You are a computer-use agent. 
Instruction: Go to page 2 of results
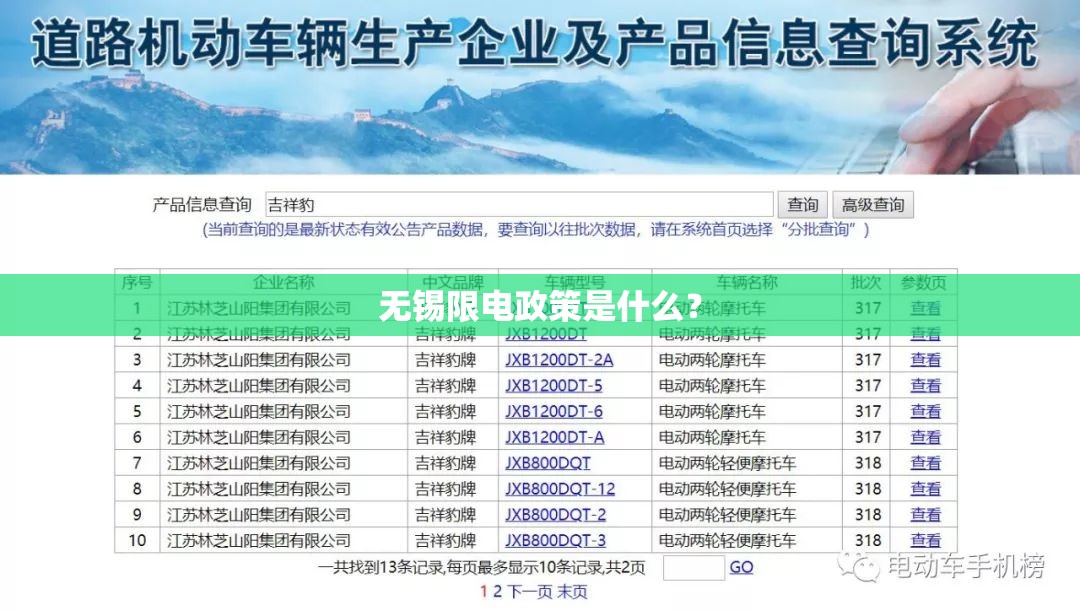click(x=497, y=592)
